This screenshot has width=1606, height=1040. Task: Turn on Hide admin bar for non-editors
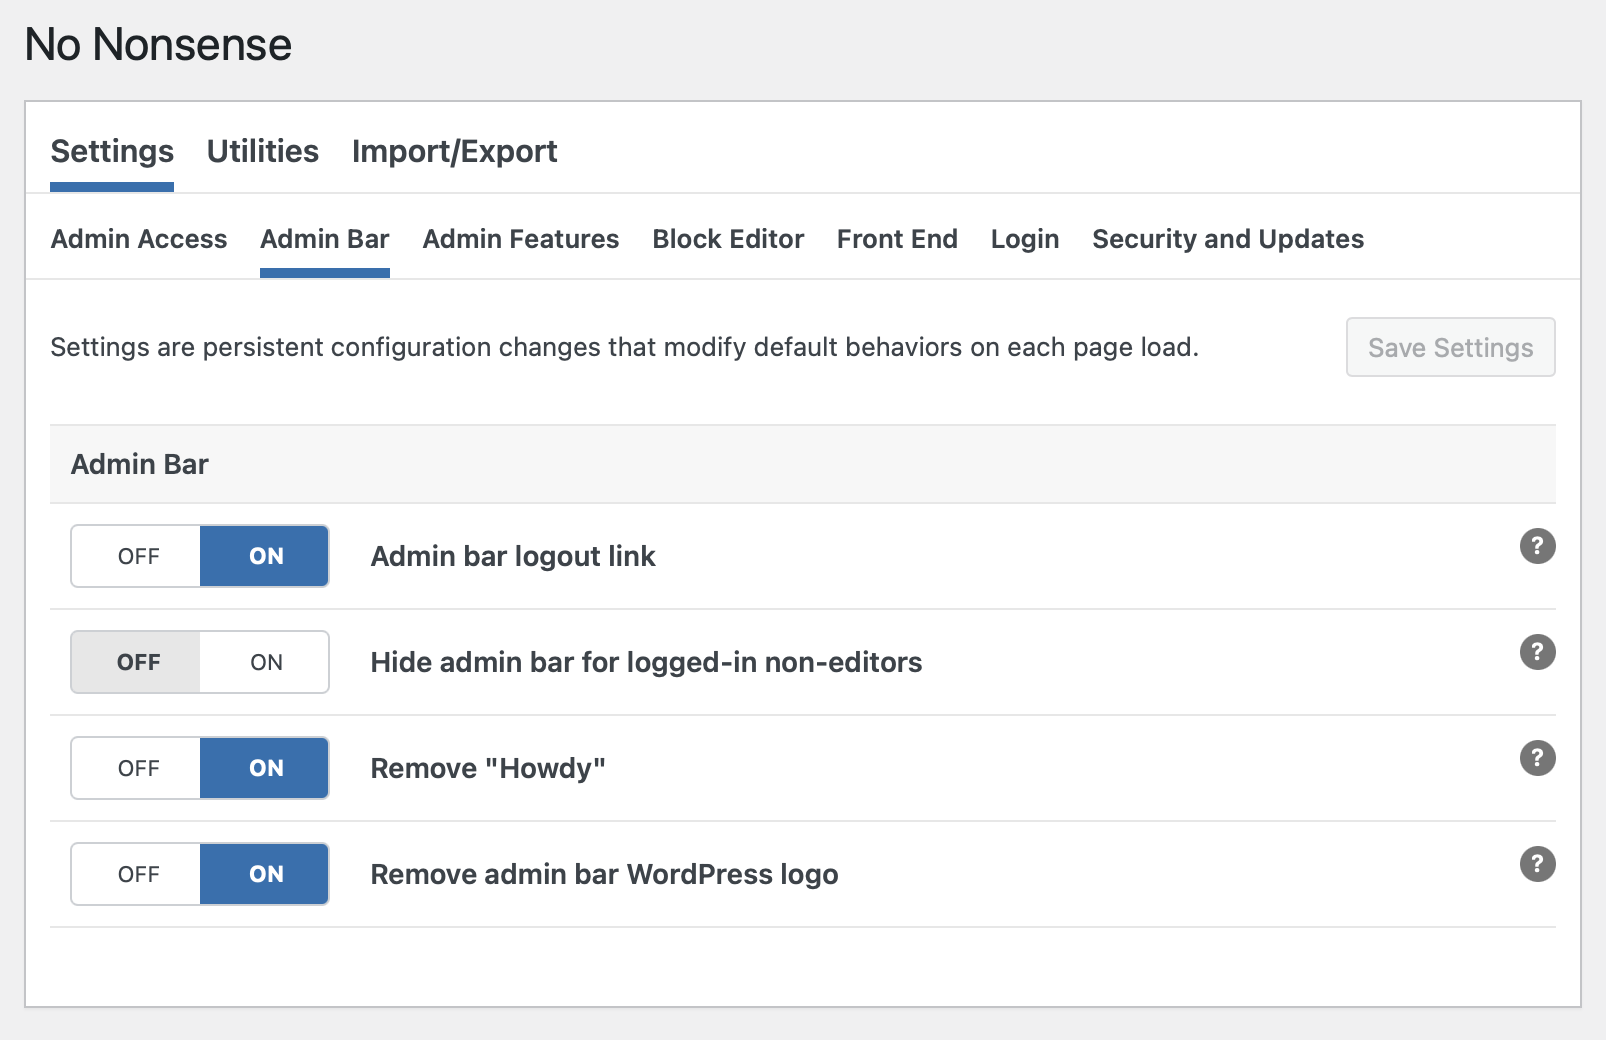(x=266, y=662)
